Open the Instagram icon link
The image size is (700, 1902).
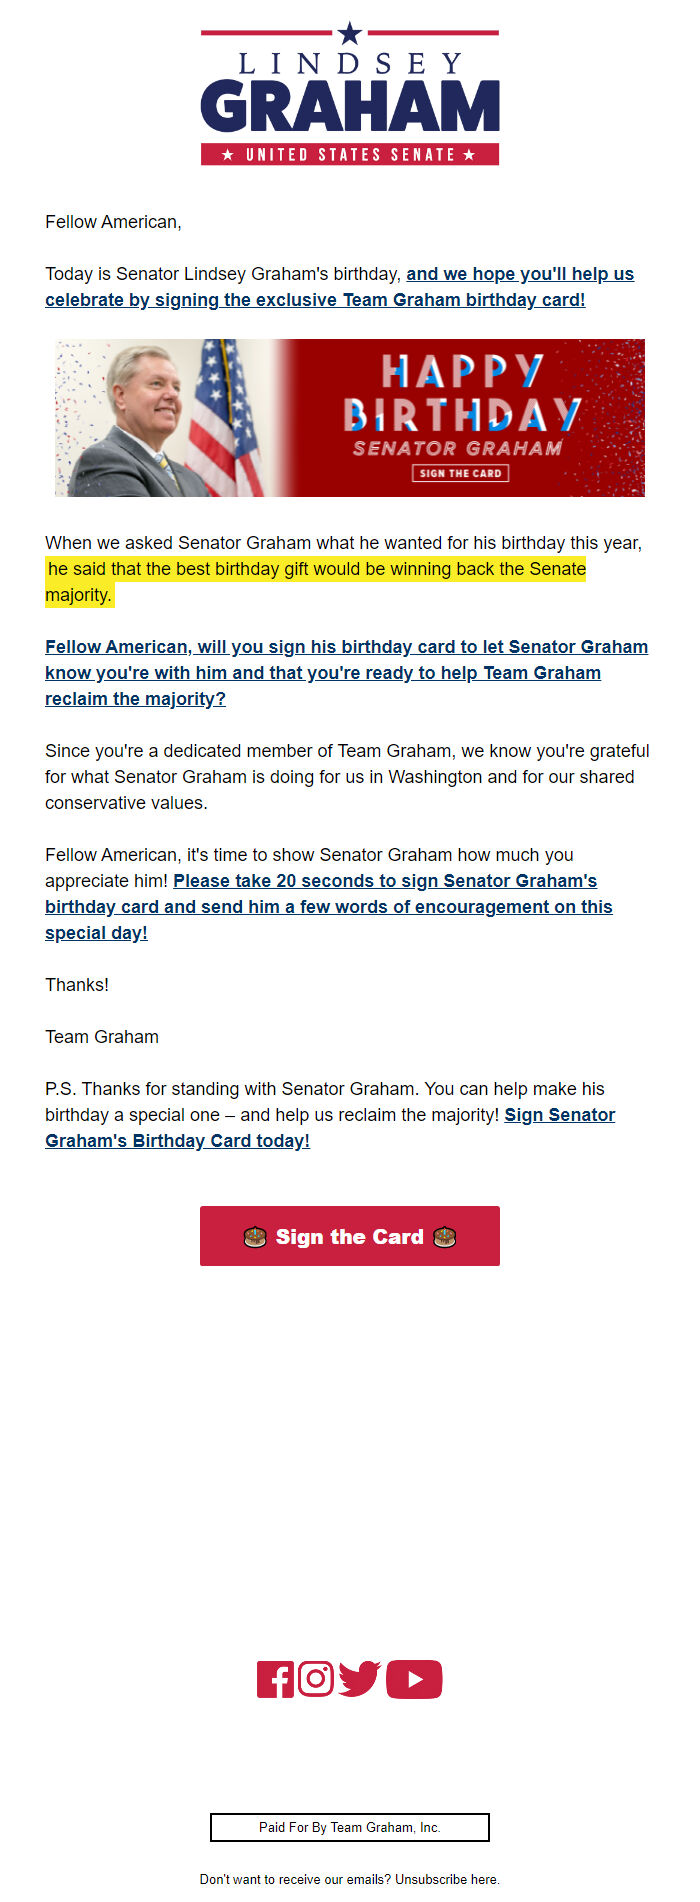pos(315,1679)
